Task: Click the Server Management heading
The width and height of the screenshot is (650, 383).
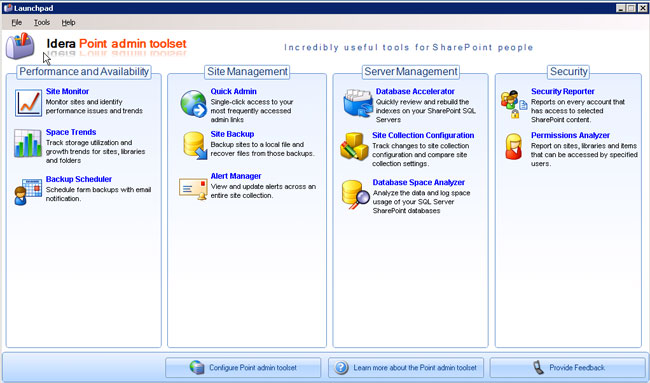Action: point(411,72)
